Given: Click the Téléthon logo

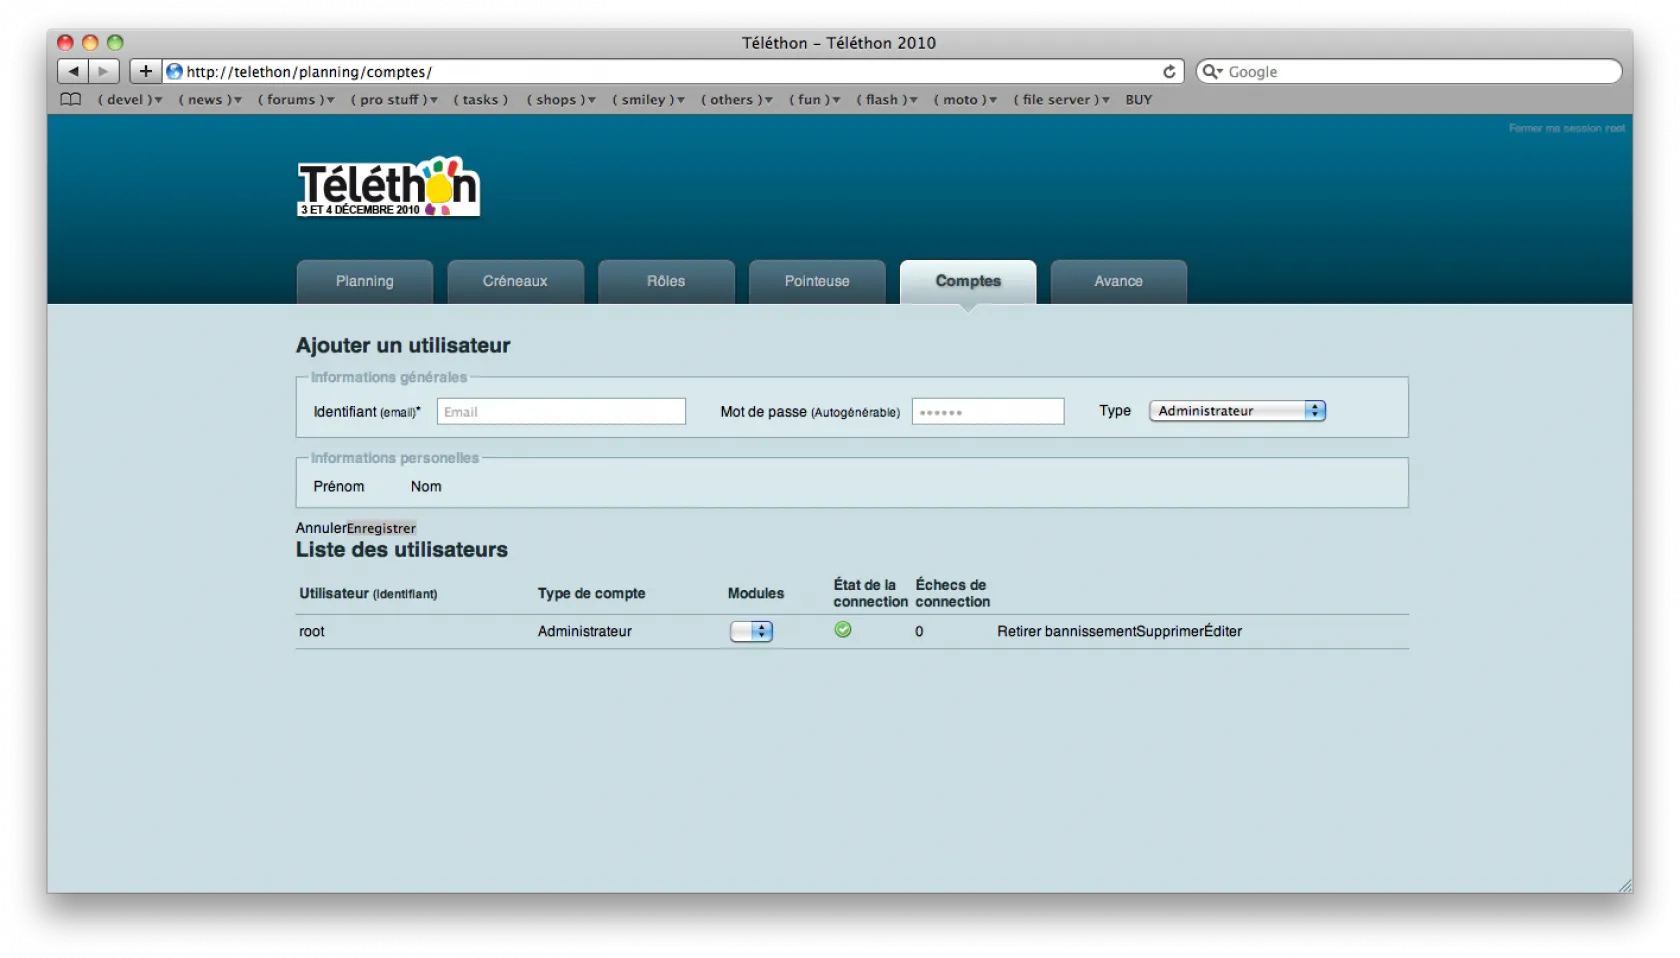Looking at the screenshot, I should [388, 187].
